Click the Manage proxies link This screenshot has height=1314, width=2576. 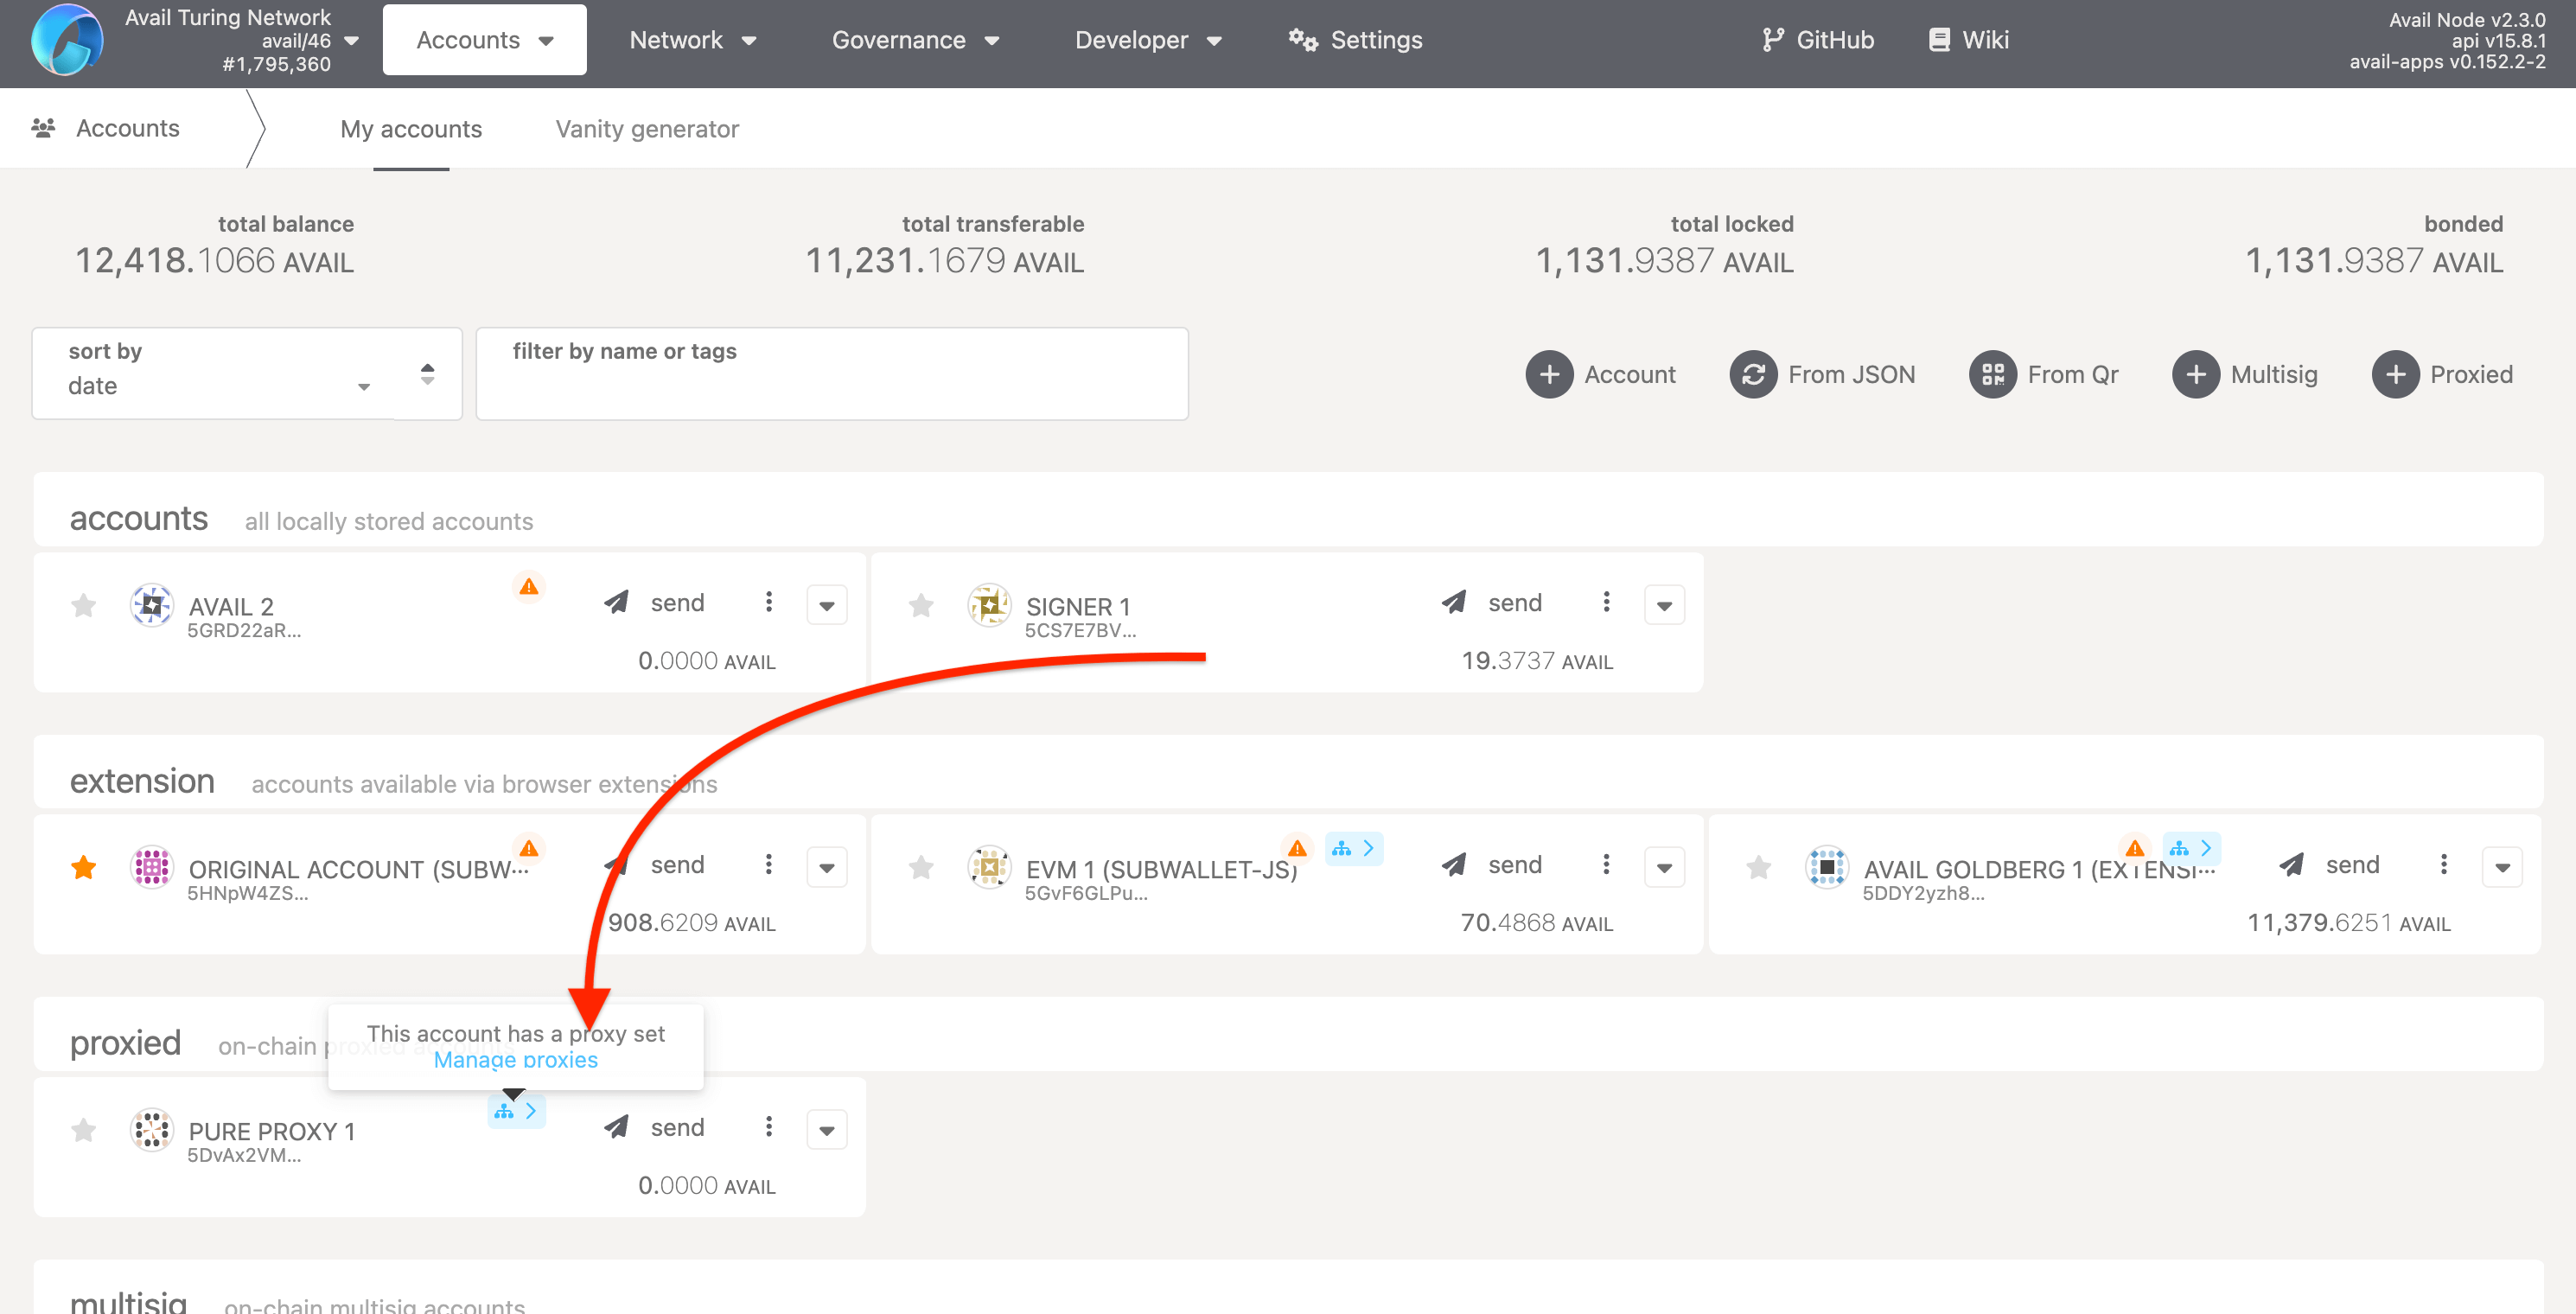point(515,1060)
